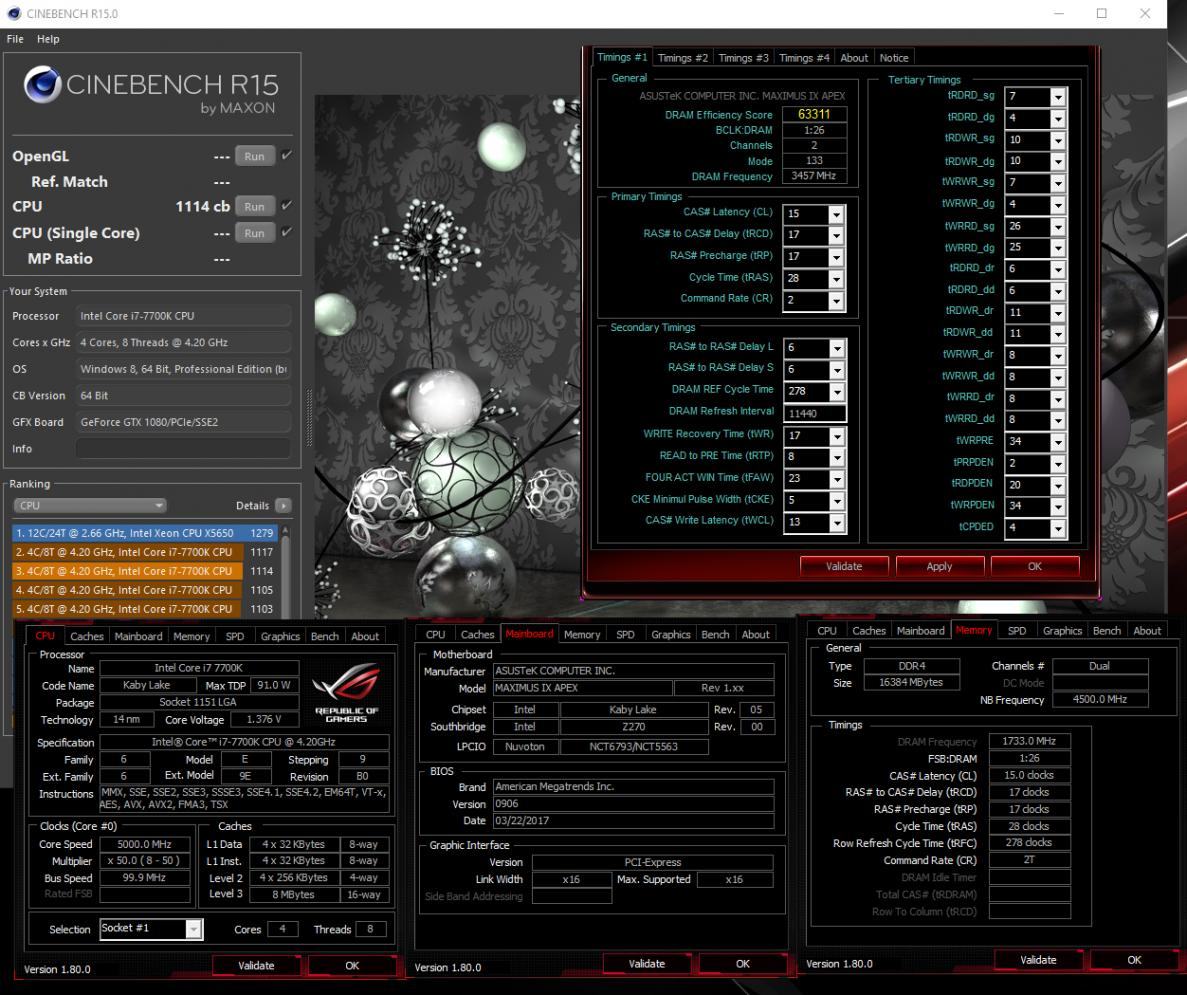Open Caches tab in left CPU-Z window
The width and height of the screenshot is (1187, 995).
pyautogui.click(x=86, y=636)
